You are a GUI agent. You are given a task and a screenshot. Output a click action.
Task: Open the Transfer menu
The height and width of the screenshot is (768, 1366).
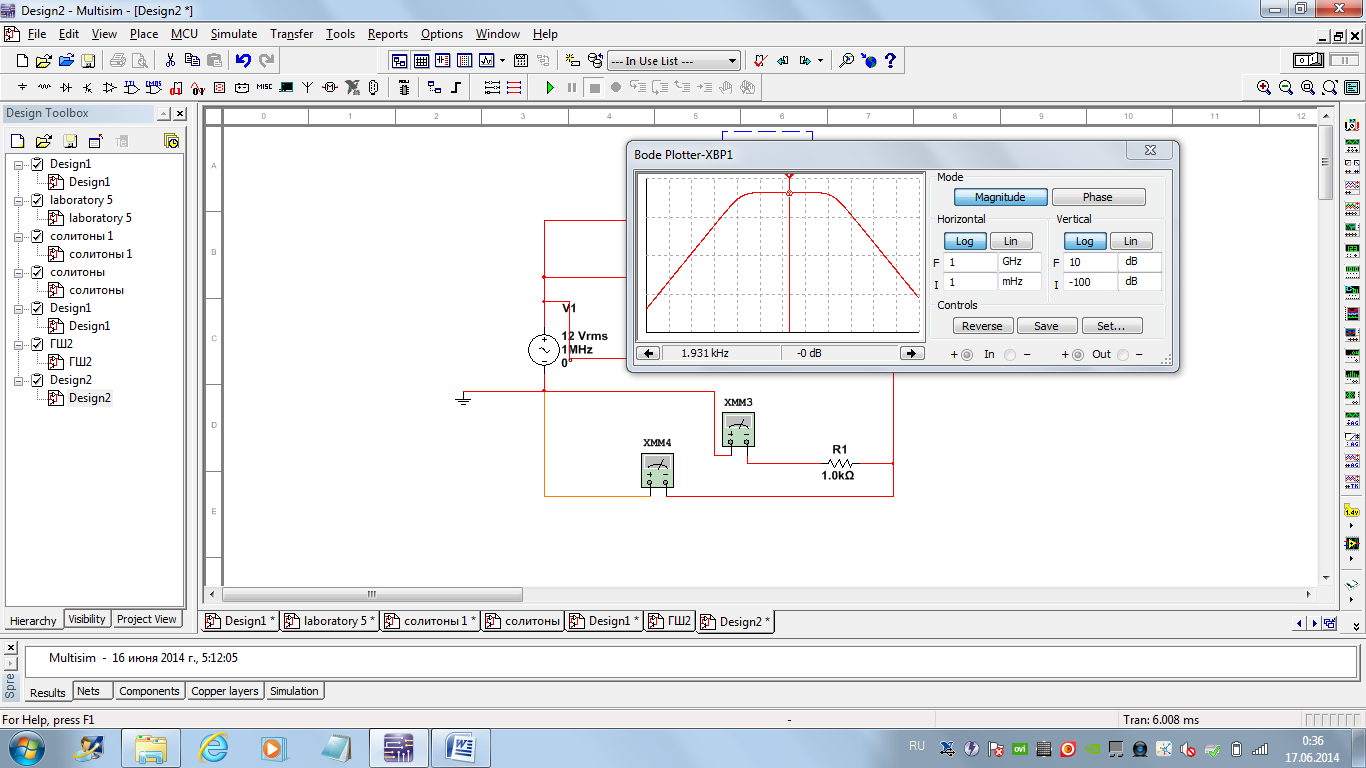[291, 34]
